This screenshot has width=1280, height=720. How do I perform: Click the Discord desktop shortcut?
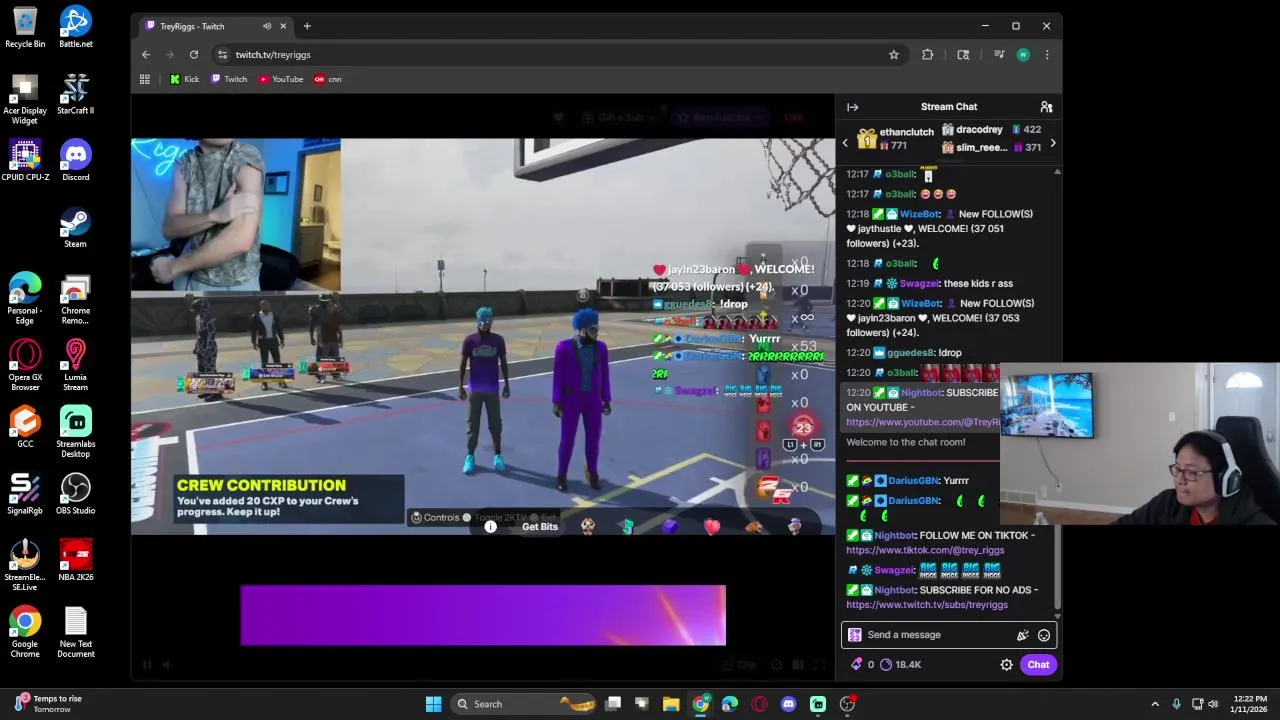(75, 160)
